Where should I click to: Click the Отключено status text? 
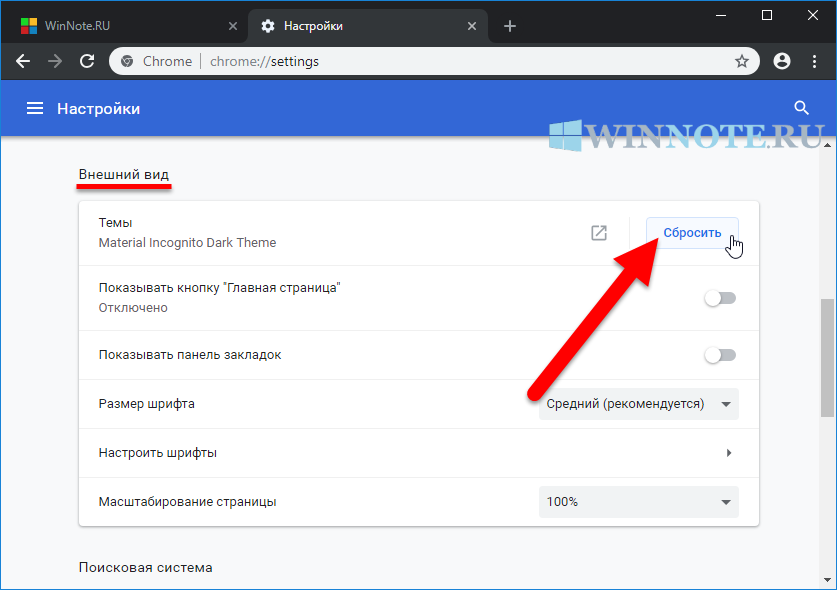[x=133, y=308]
